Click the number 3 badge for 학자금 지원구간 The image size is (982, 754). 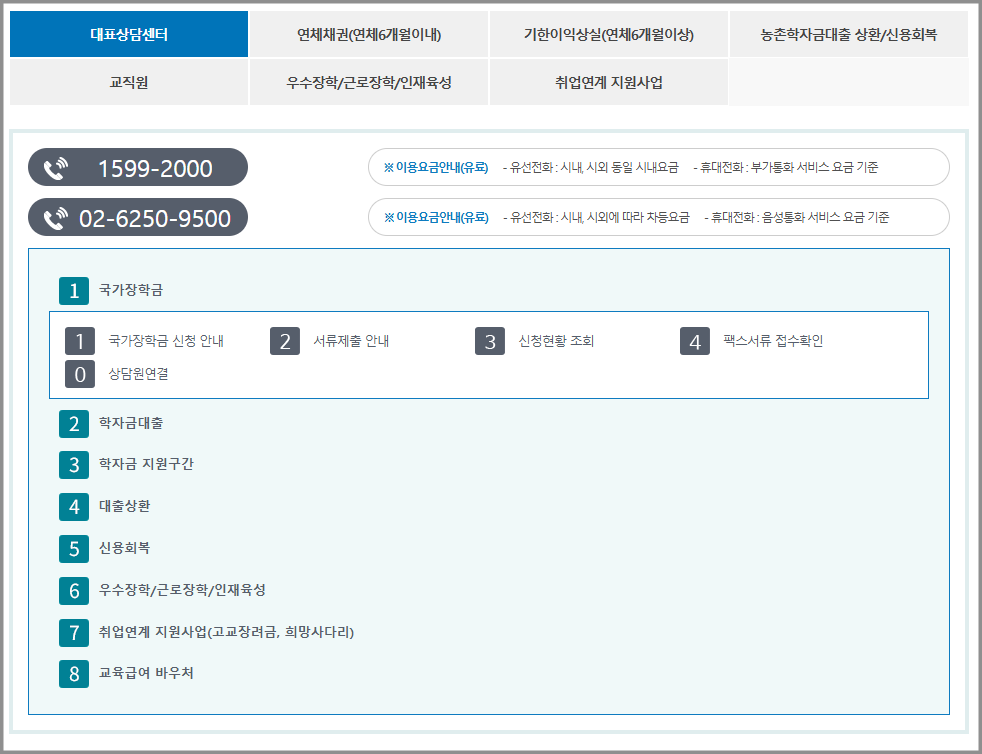[x=73, y=464]
